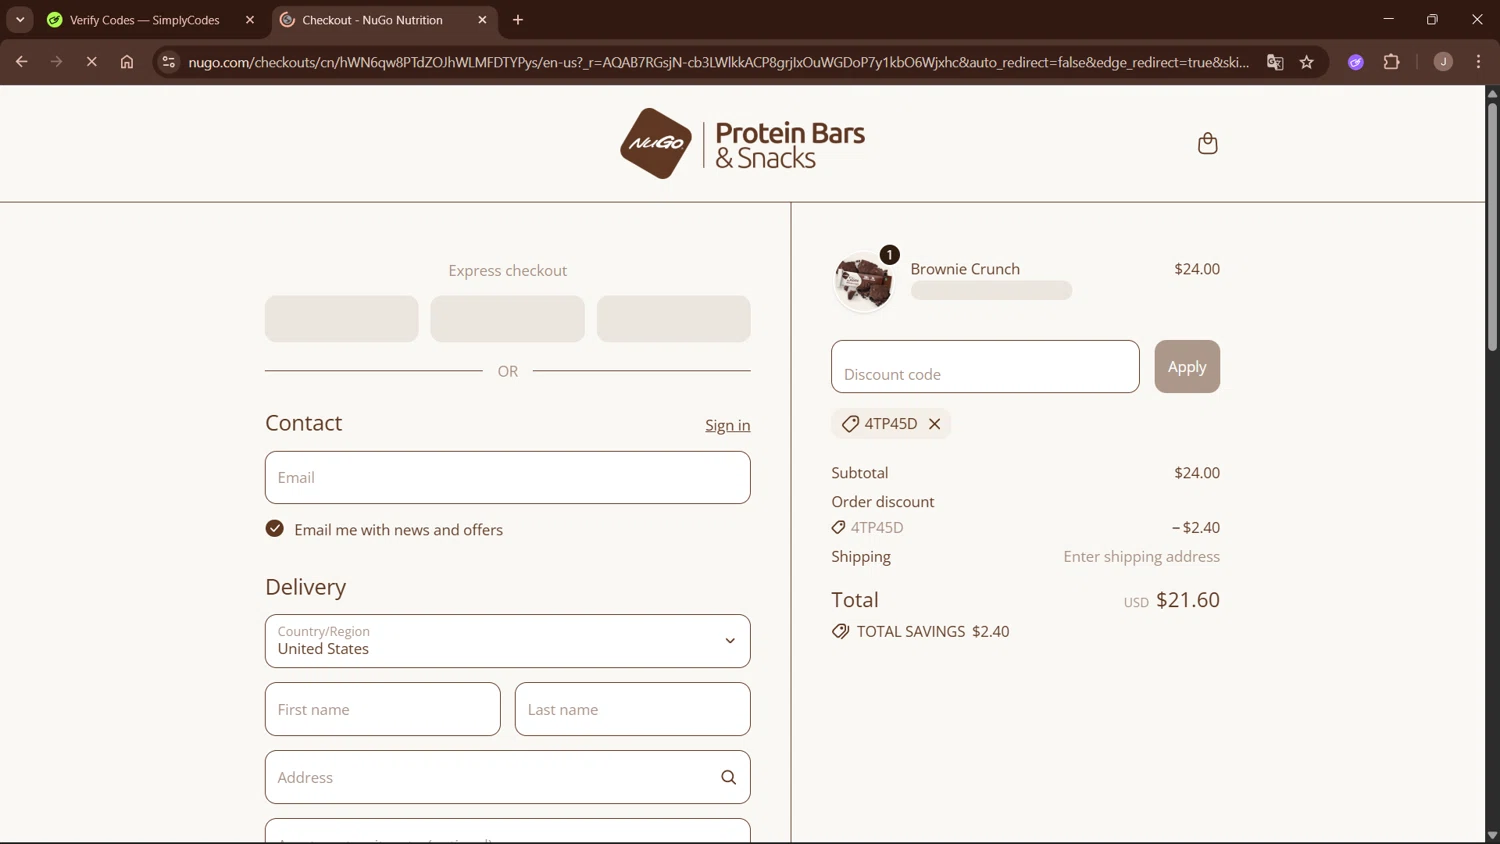The height and width of the screenshot is (844, 1500).
Task: Click the −$2.40 order discount value
Action: tap(1195, 527)
